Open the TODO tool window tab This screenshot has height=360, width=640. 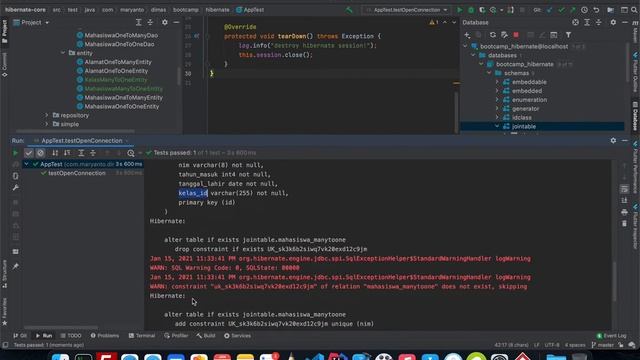71,336
